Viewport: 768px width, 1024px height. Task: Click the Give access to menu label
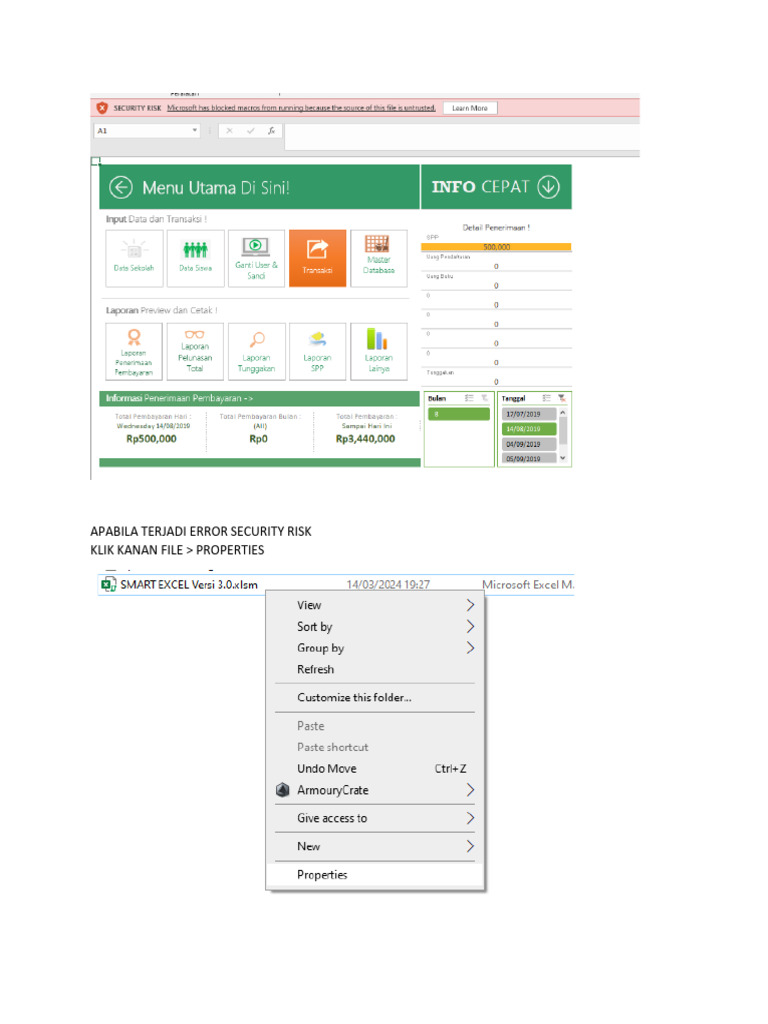pyautogui.click(x=332, y=818)
